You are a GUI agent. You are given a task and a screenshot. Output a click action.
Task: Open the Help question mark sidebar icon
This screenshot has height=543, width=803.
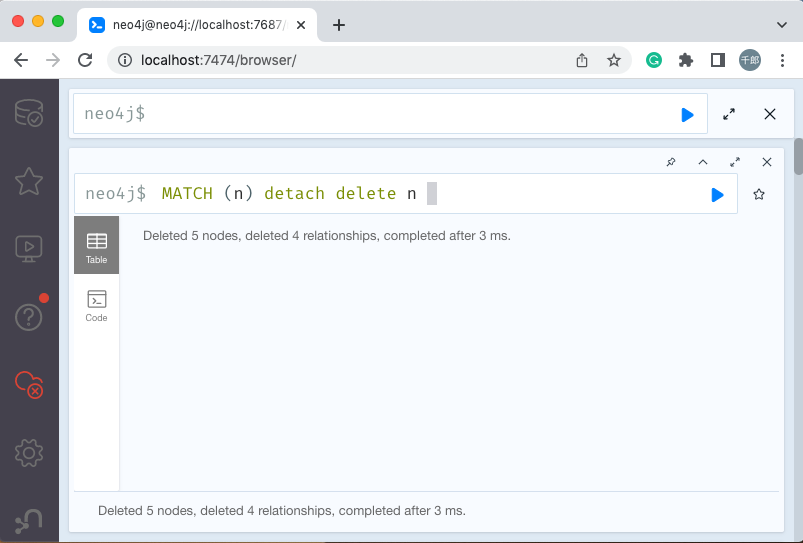[x=29, y=317]
